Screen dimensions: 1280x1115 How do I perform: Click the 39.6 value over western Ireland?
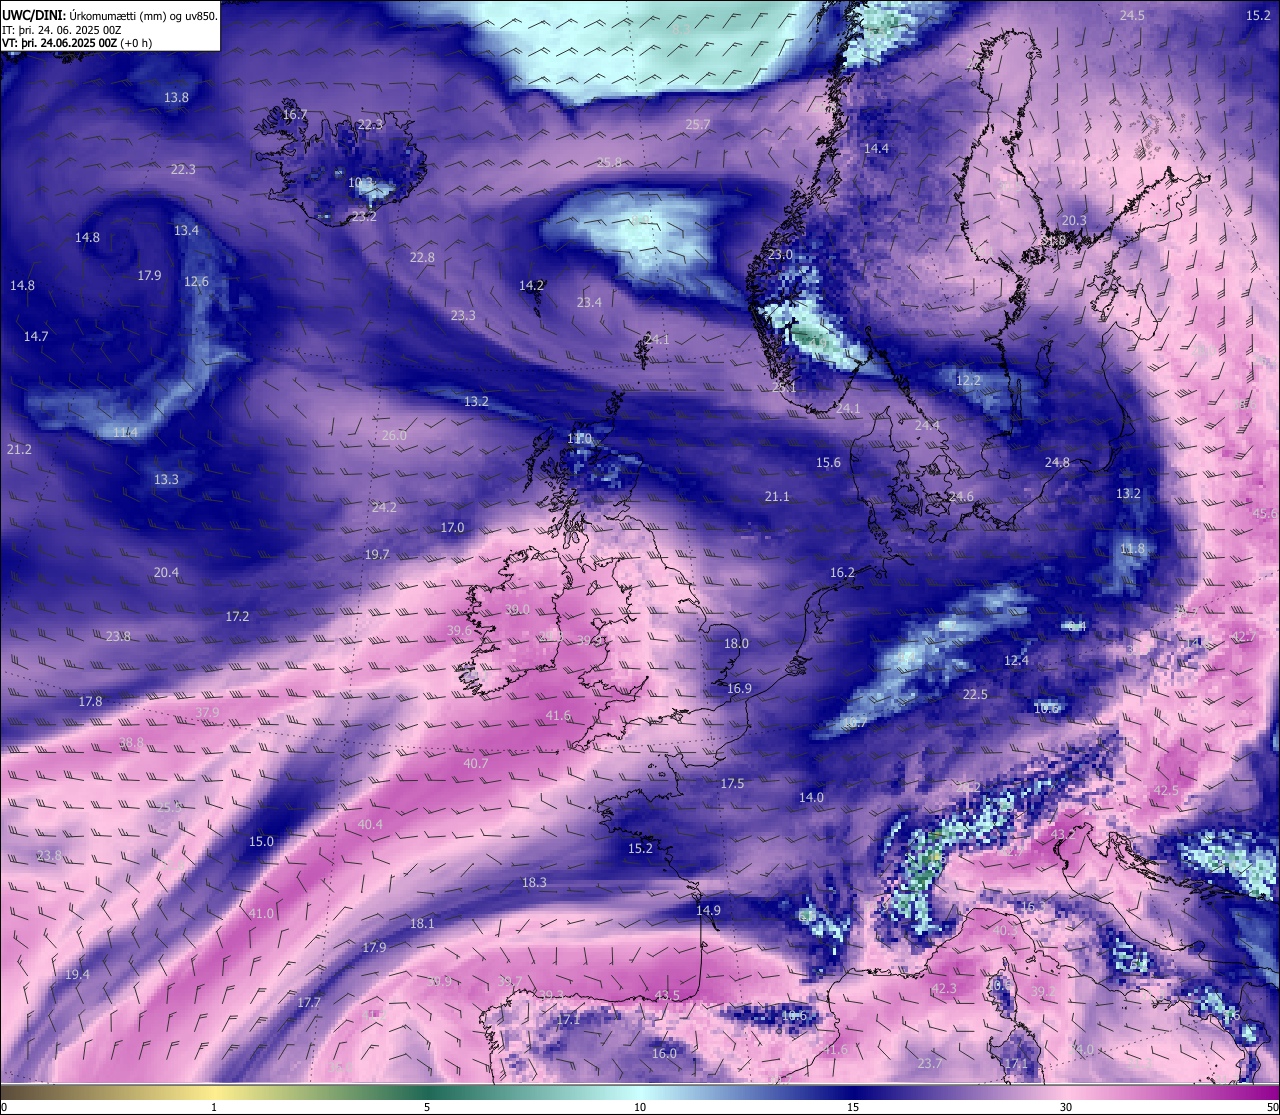coord(459,630)
